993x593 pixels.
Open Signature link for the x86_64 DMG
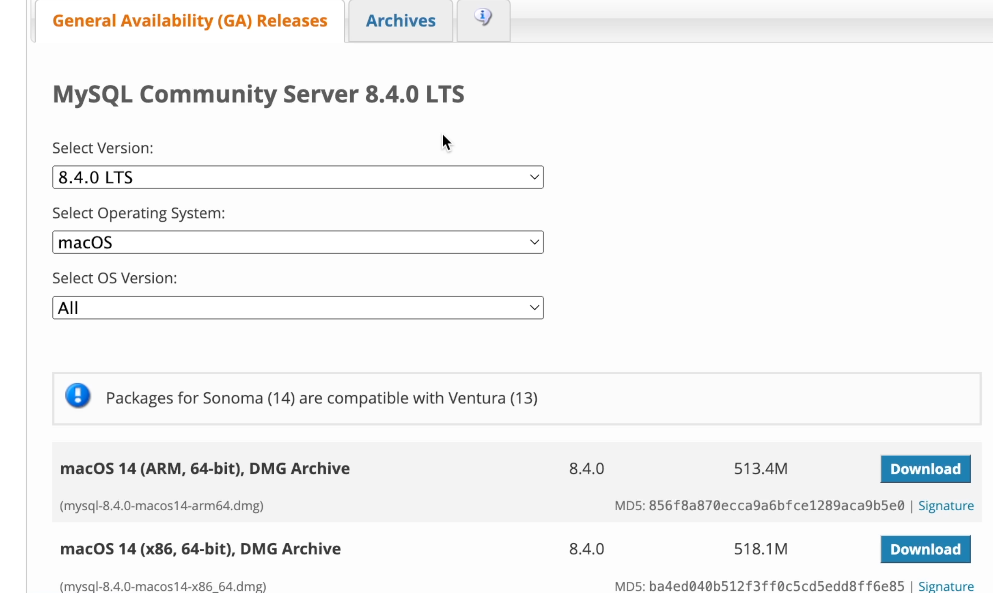[x=946, y=586]
